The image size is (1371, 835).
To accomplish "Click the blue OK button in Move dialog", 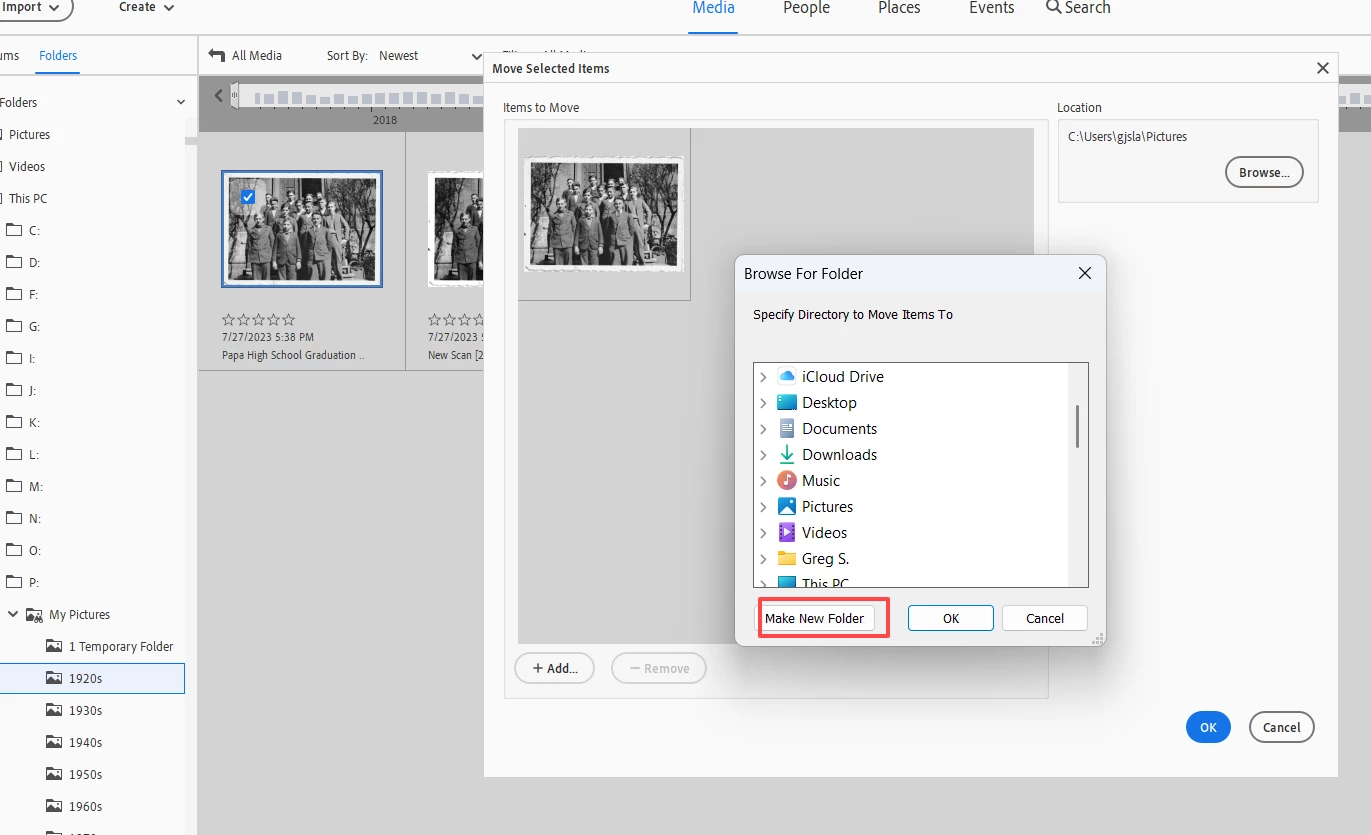I will click(x=1208, y=727).
